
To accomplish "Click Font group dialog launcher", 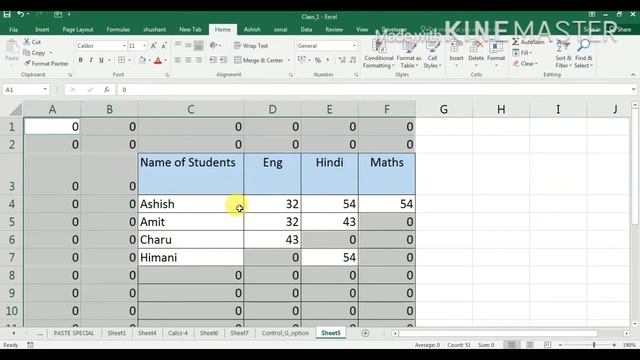I will tap(167, 75).
